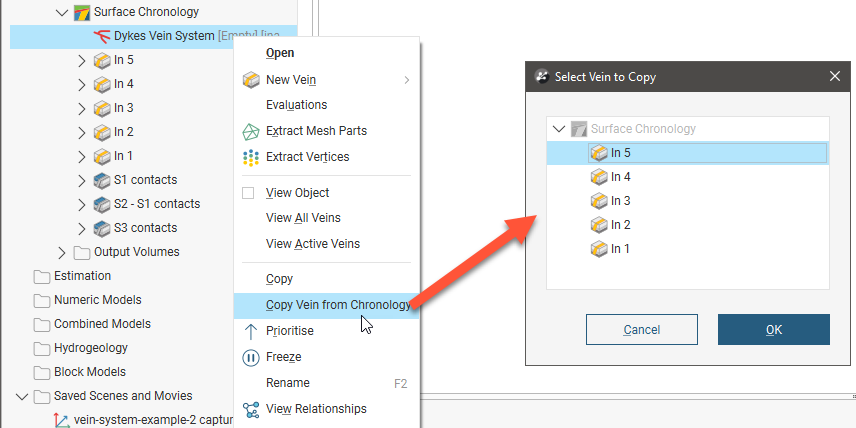Screen dimensions: 856x428
Task: Select In 1 in the vein list
Action: 620,249
